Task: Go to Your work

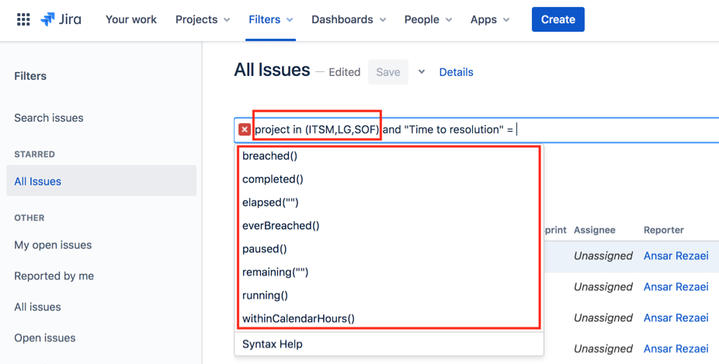Action: [131, 19]
